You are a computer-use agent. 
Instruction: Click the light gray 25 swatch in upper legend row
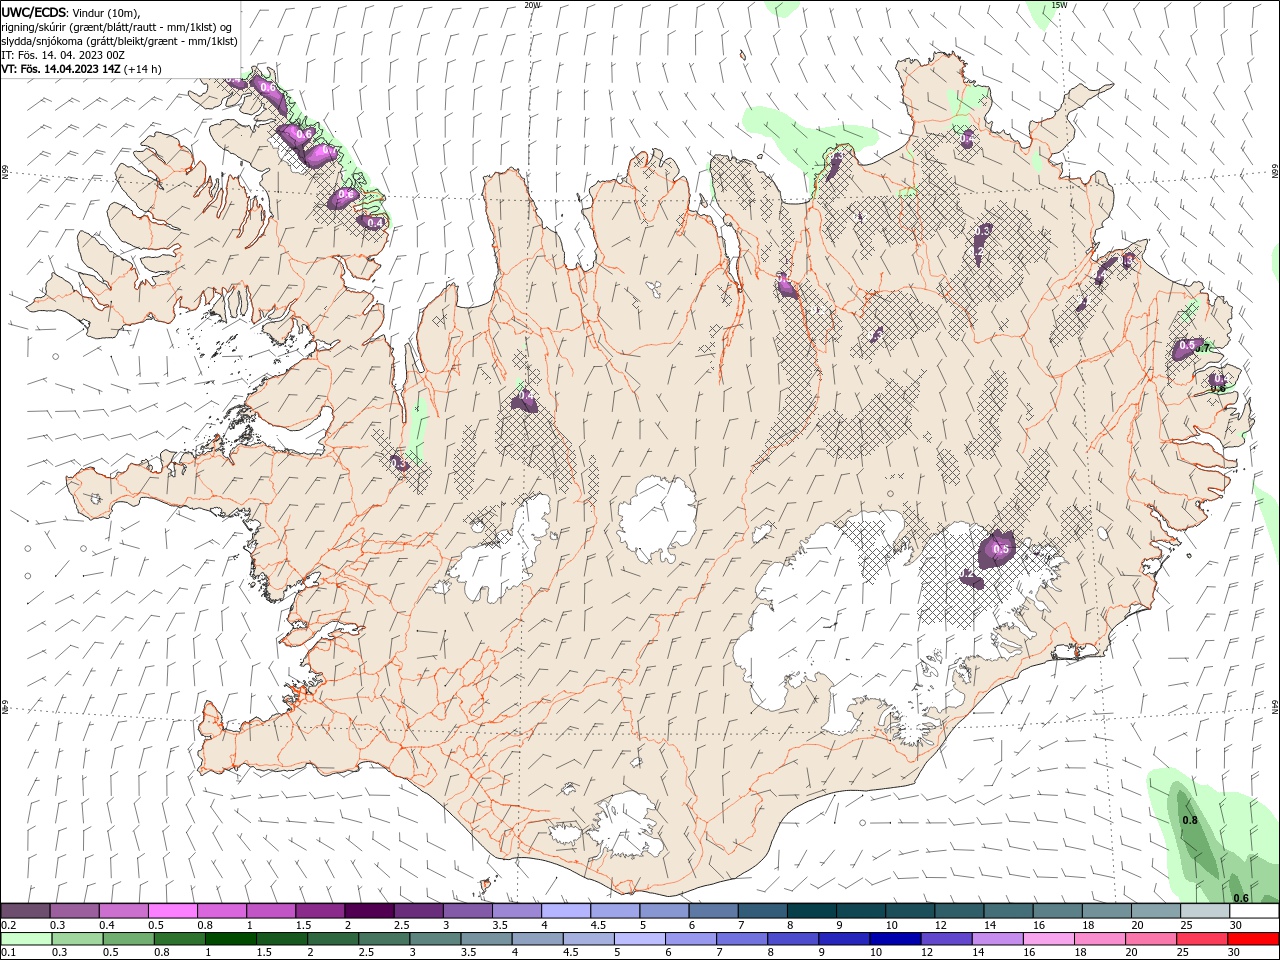pos(1205,911)
